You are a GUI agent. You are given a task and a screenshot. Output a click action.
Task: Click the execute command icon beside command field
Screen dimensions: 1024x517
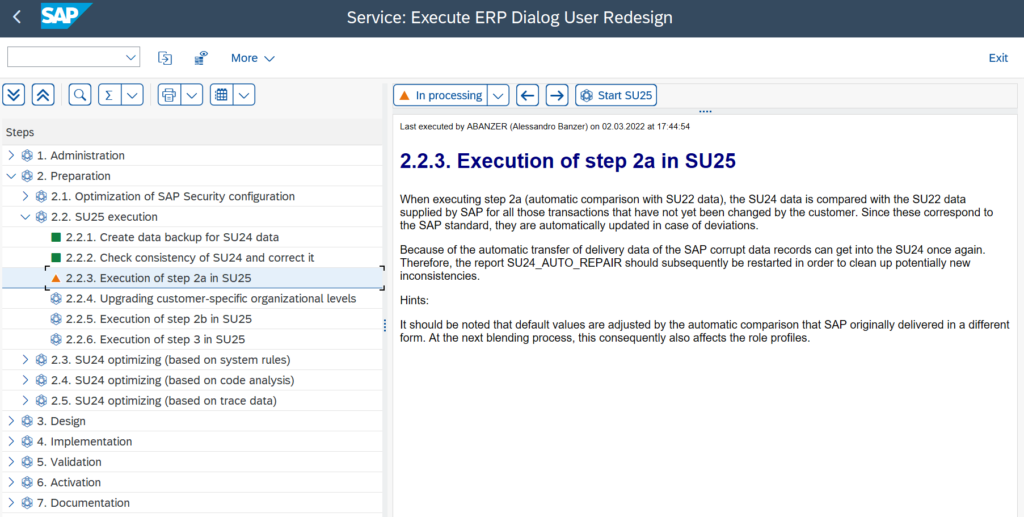(x=165, y=58)
